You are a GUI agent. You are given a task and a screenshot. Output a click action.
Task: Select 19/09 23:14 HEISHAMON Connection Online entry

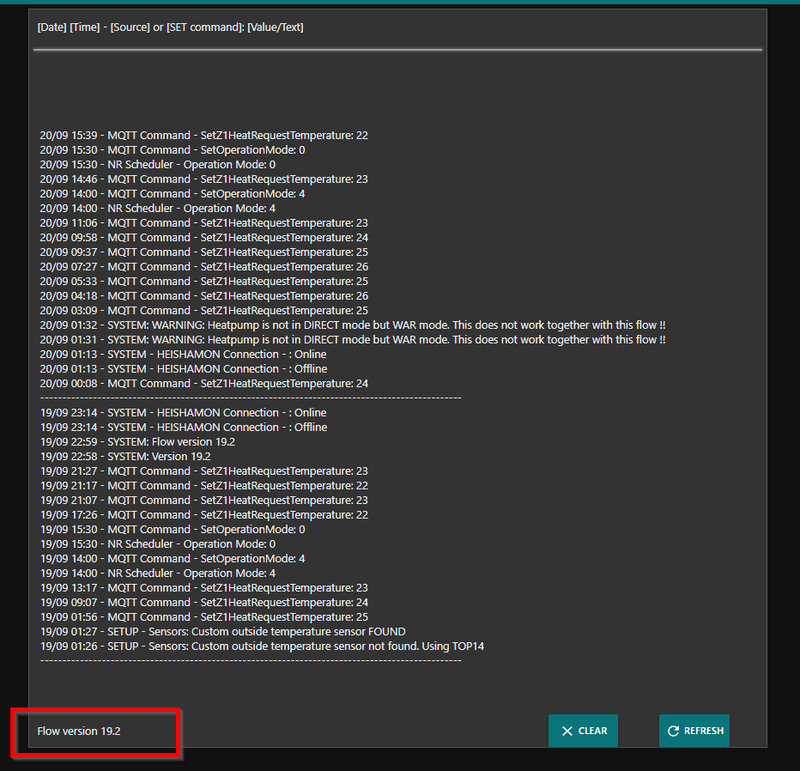[x=183, y=413]
